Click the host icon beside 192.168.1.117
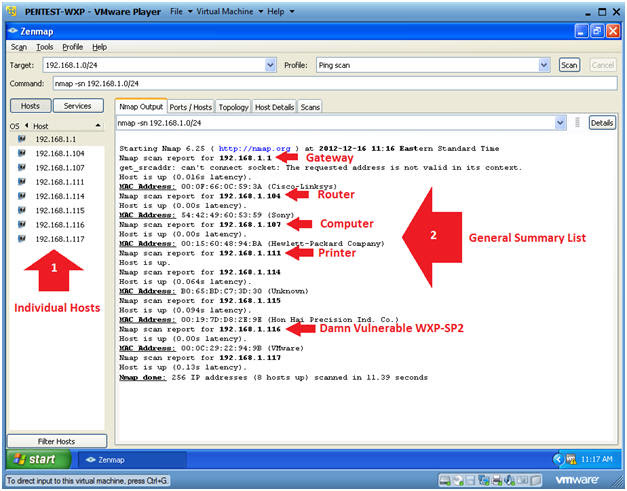Image resolution: width=627 pixels, height=491 pixels. [22, 239]
